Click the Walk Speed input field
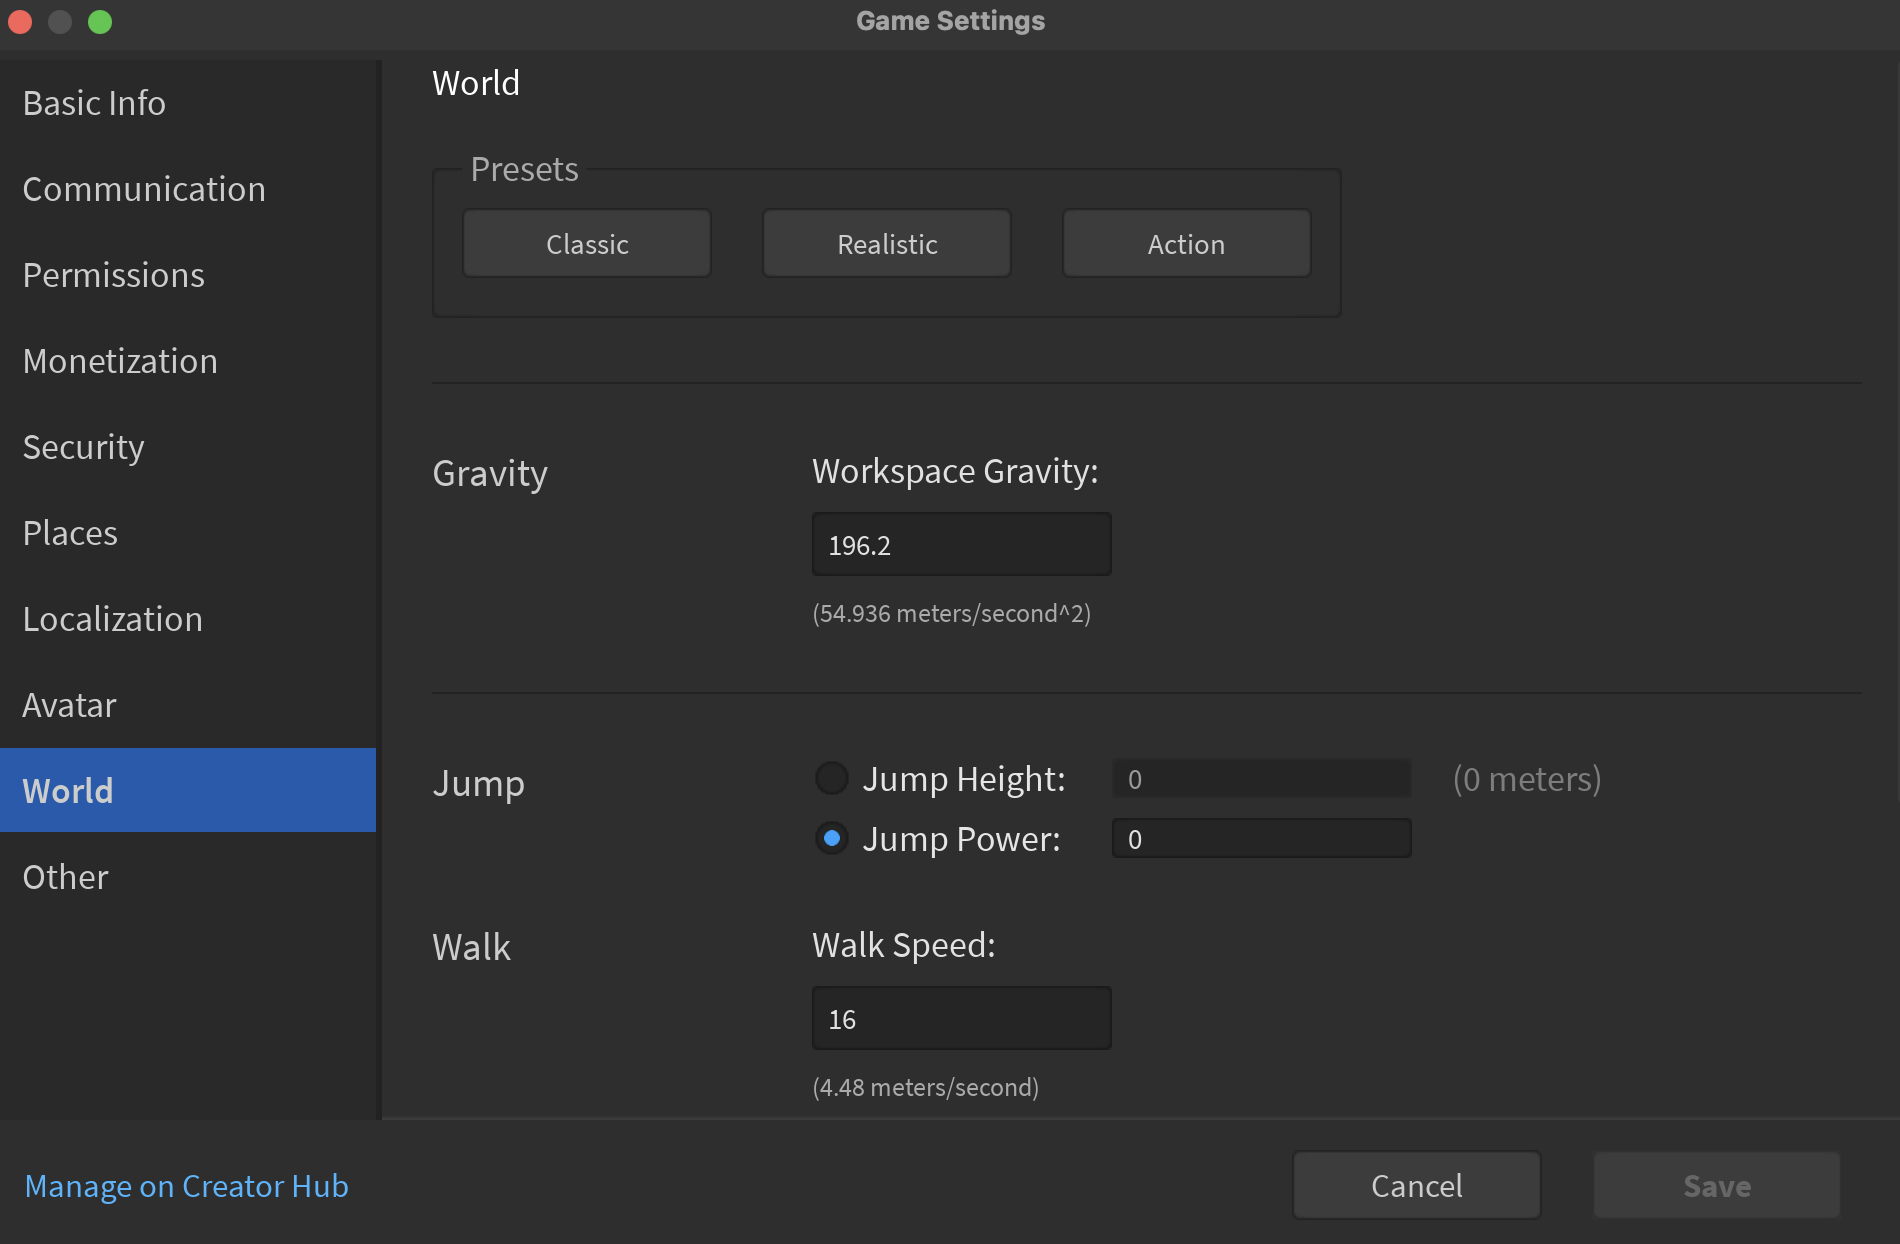The image size is (1900, 1244). coord(961,1019)
